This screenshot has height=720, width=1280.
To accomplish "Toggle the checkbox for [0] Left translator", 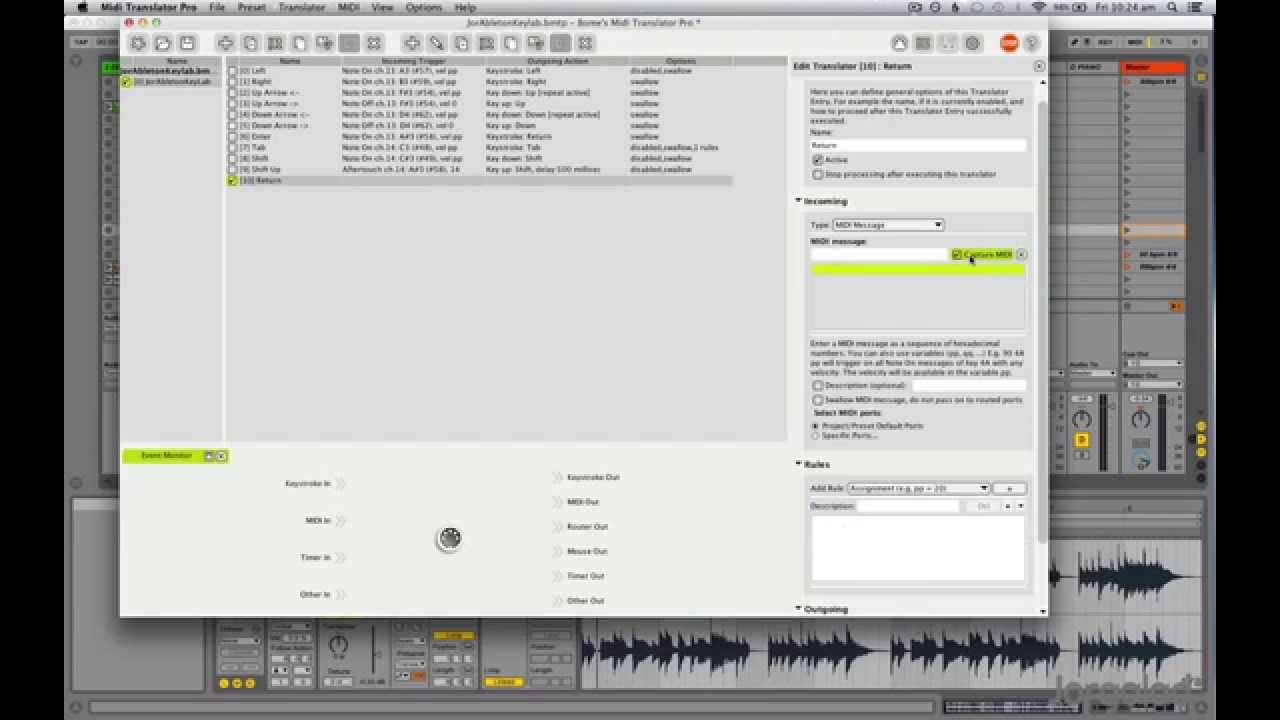I will 232,71.
